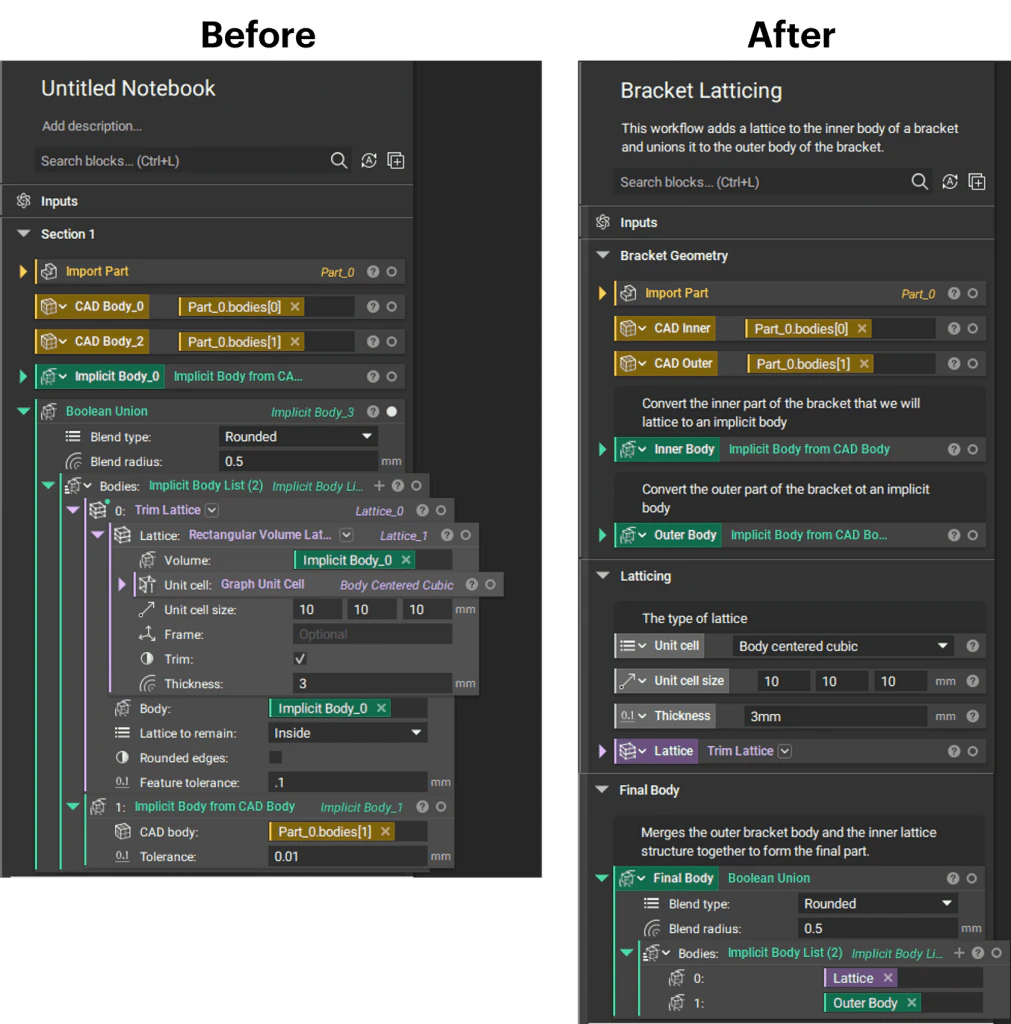1011x1024 pixels.
Task: Toggle output circle on CAD Body_2 row
Action: (x=391, y=342)
